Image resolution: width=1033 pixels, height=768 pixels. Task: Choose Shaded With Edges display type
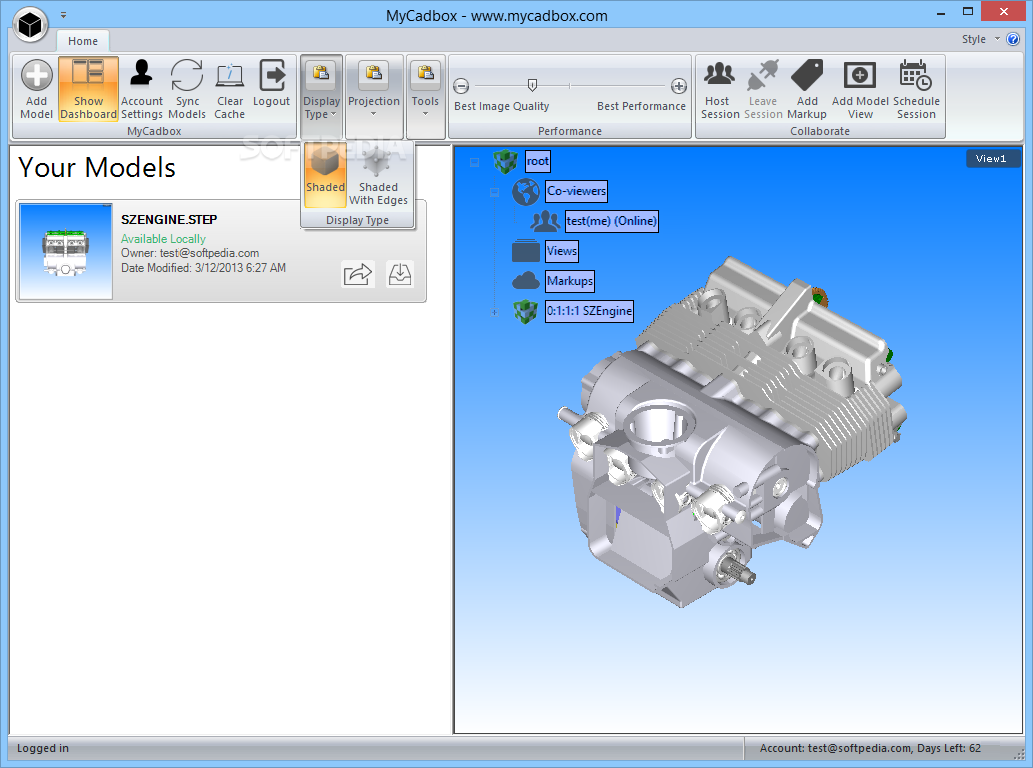pyautogui.click(x=378, y=174)
